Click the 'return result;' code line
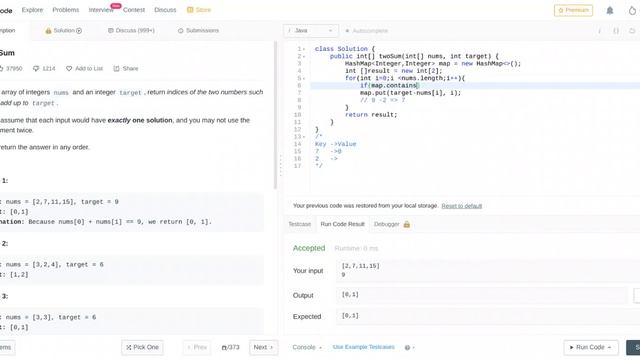Image resolution: width=640 pixels, height=360 pixels. (x=371, y=115)
